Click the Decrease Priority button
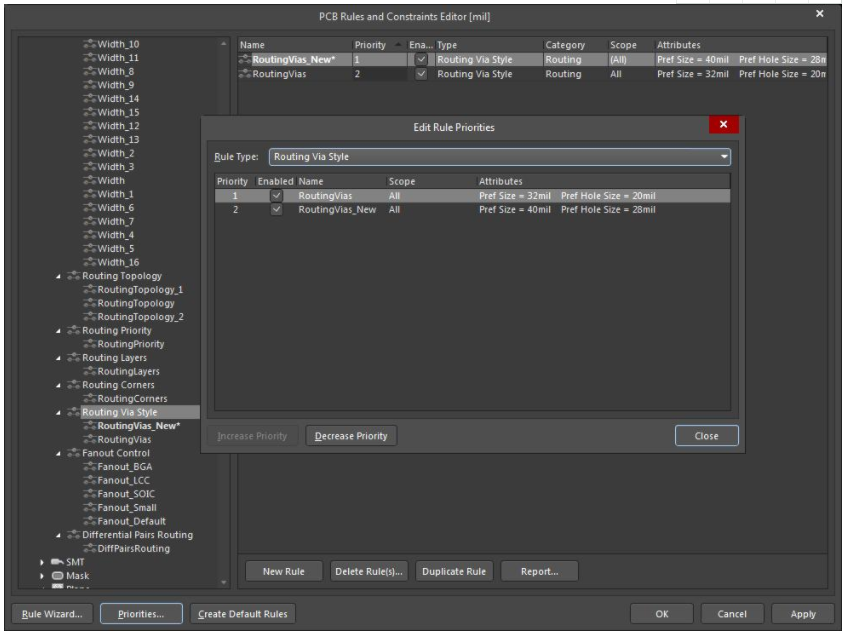The width and height of the screenshot is (848, 636). (x=351, y=435)
